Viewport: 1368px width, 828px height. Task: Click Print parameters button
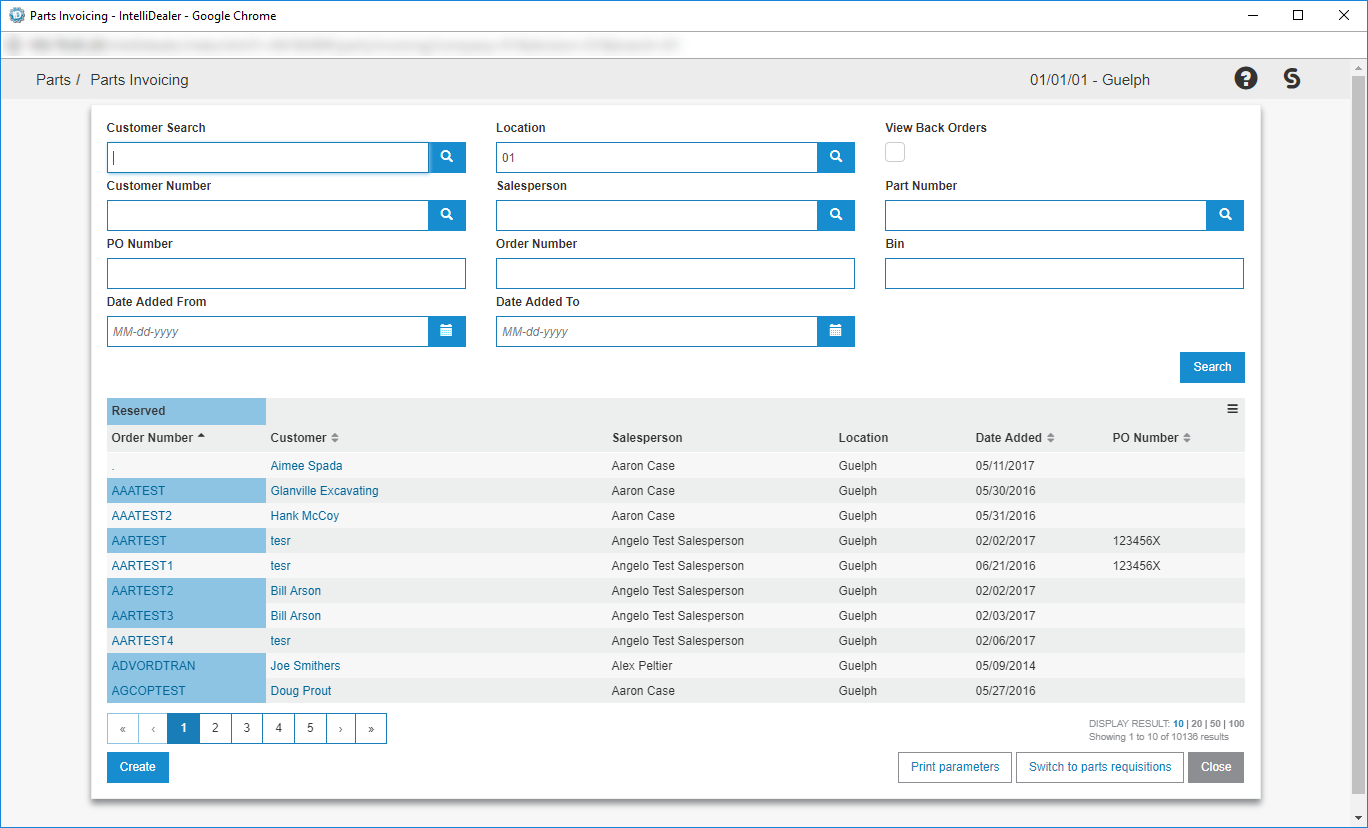[x=955, y=767]
